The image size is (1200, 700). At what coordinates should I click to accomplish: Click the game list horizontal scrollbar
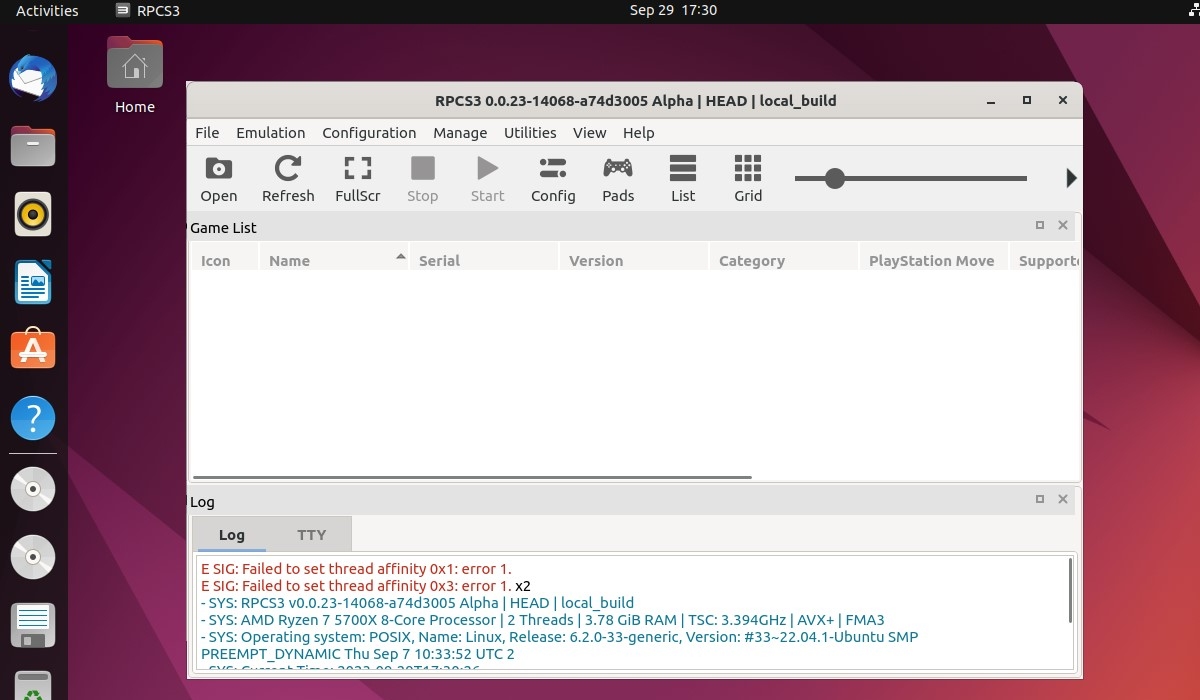pos(472,477)
